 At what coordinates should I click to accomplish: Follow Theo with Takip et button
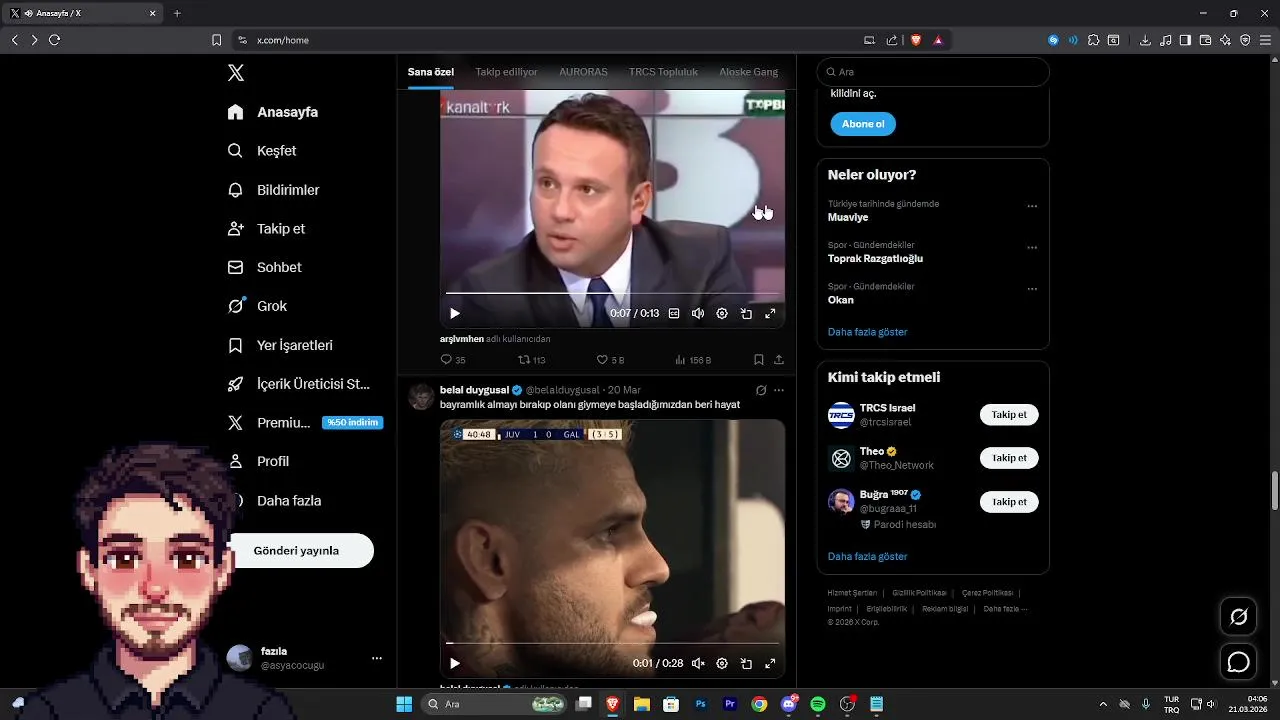[1009, 458]
